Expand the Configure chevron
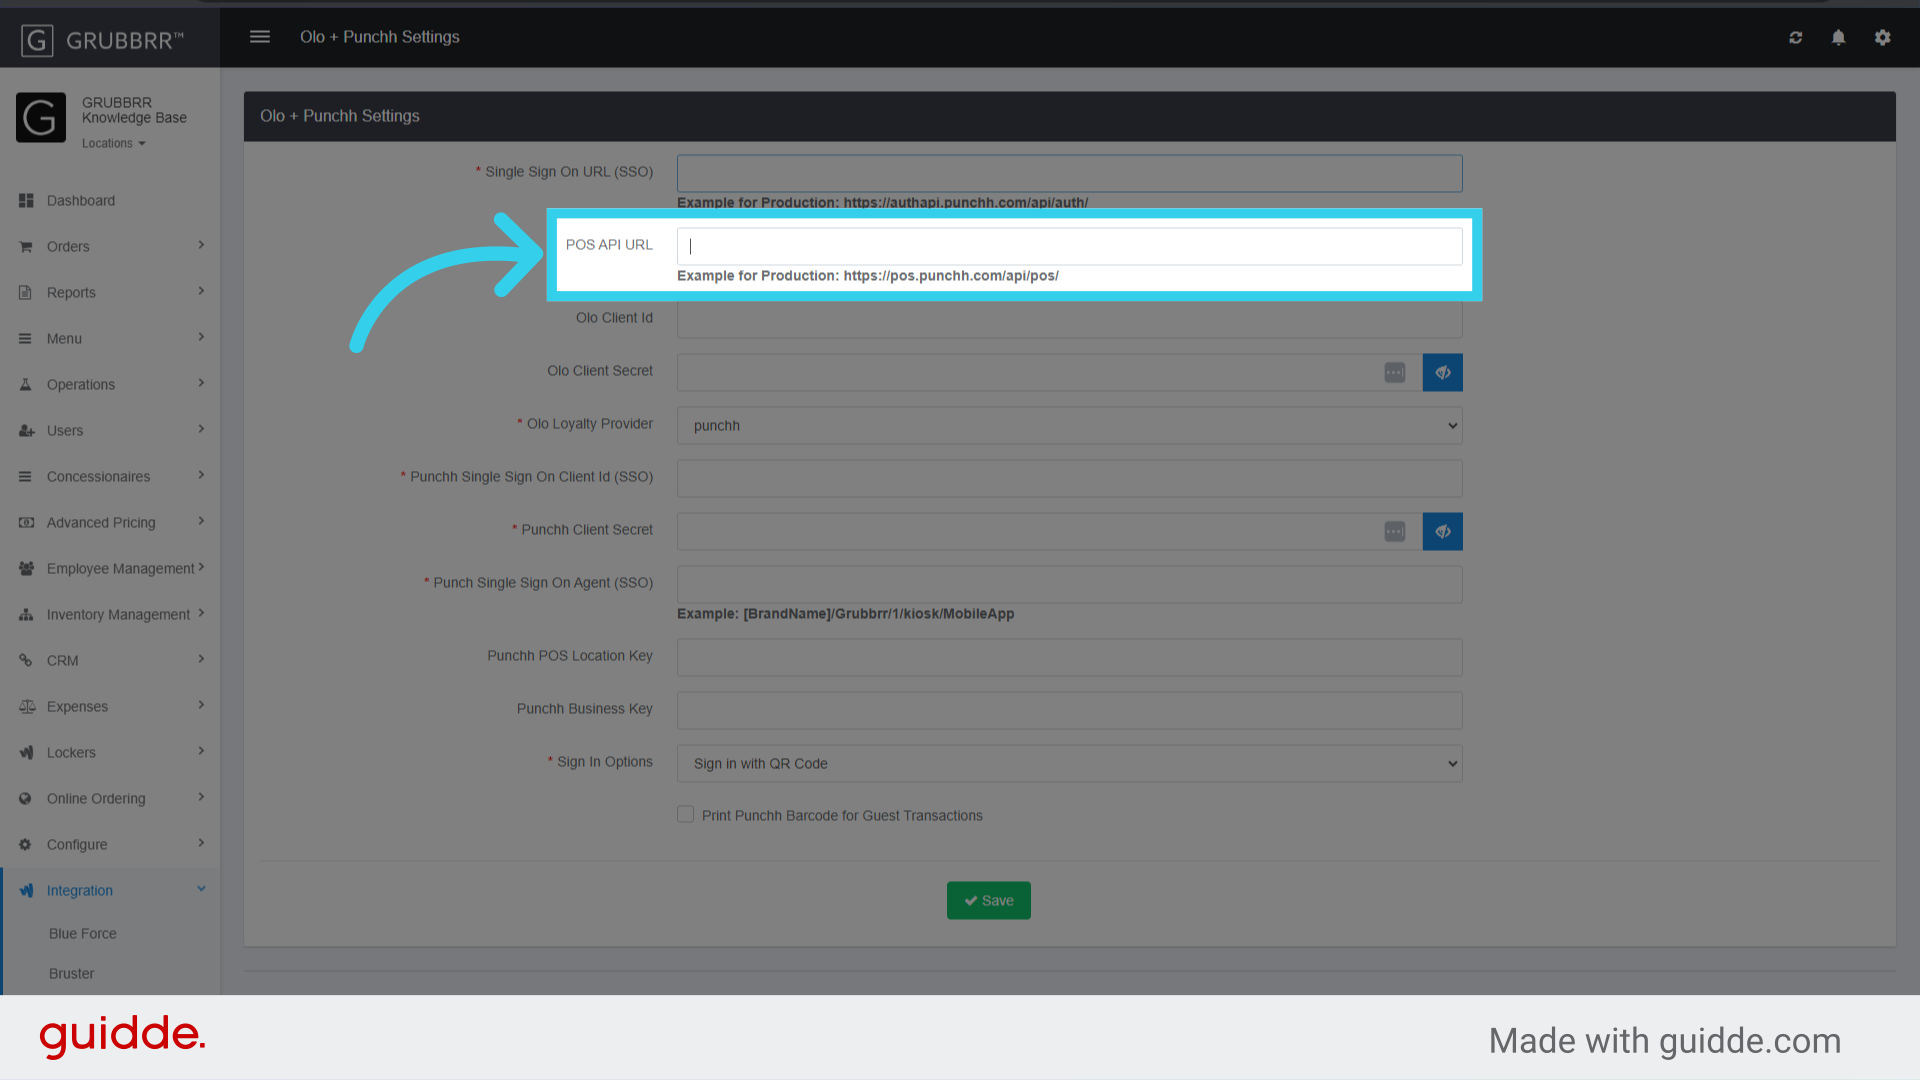 [201, 843]
